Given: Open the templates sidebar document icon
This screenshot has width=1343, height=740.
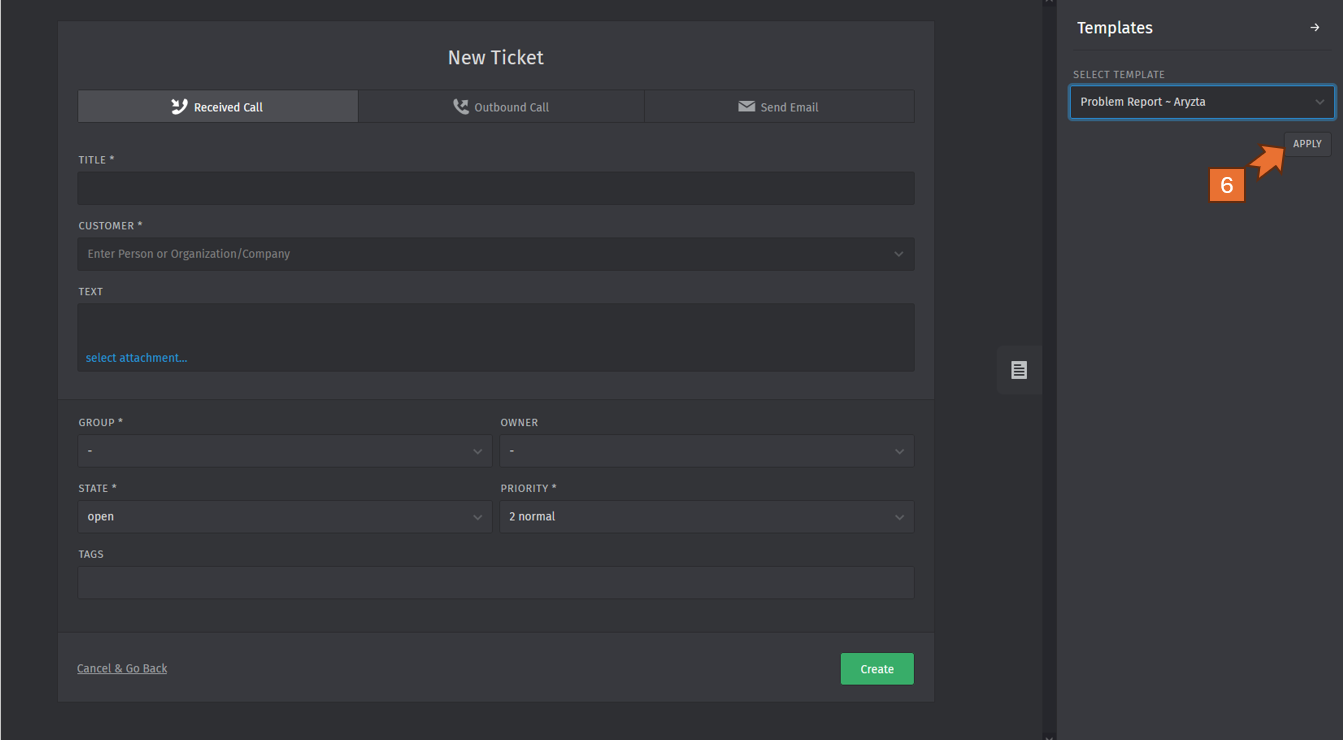Looking at the screenshot, I should point(1019,370).
